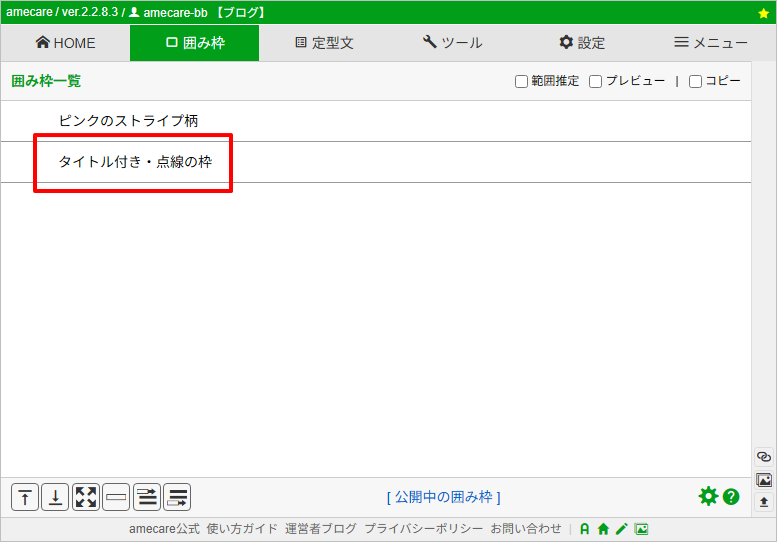Click the expand fullscreen arrows icon

(x=86, y=497)
